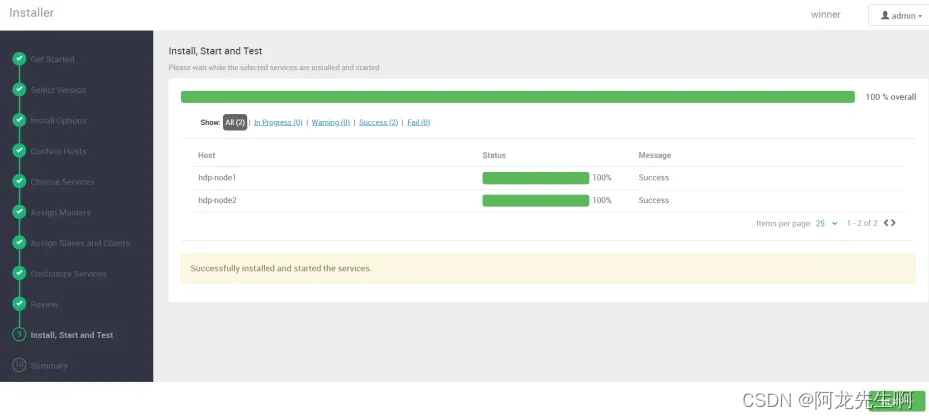Click the 1 - 2 of 2 pagination text
The height and width of the screenshot is (419, 929).
pos(862,223)
